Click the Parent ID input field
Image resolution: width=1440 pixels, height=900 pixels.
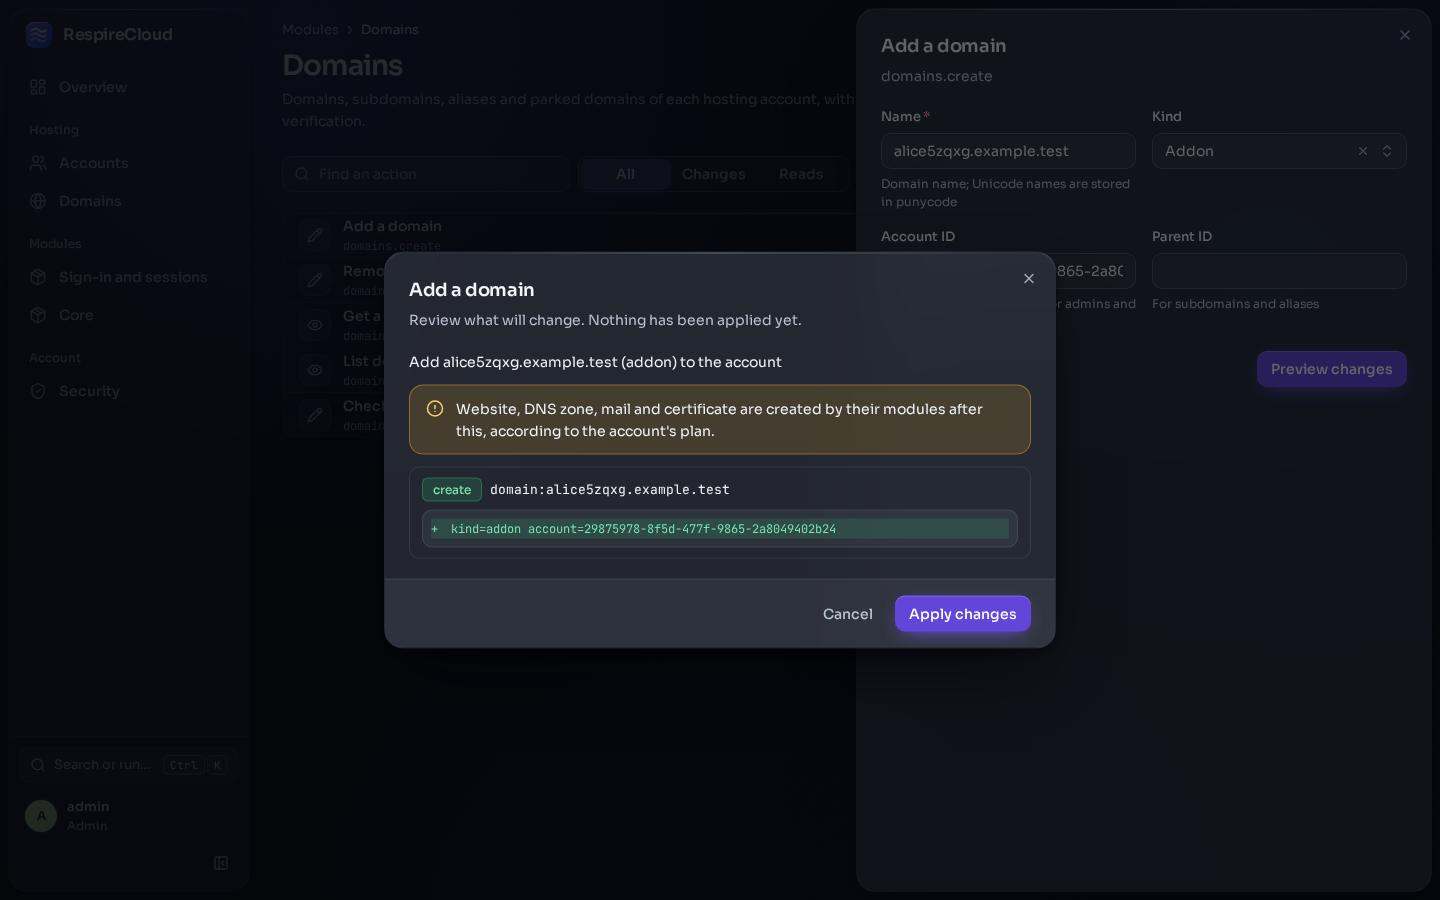(x=1279, y=271)
